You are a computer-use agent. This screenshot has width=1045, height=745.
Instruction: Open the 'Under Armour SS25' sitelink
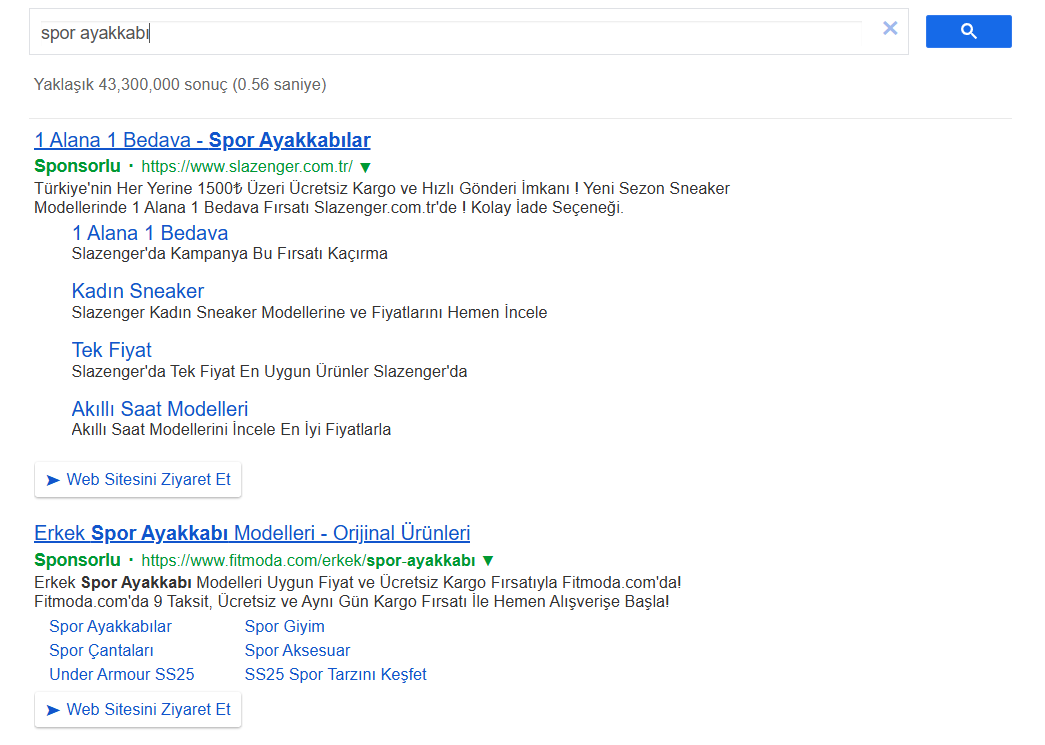(x=122, y=674)
